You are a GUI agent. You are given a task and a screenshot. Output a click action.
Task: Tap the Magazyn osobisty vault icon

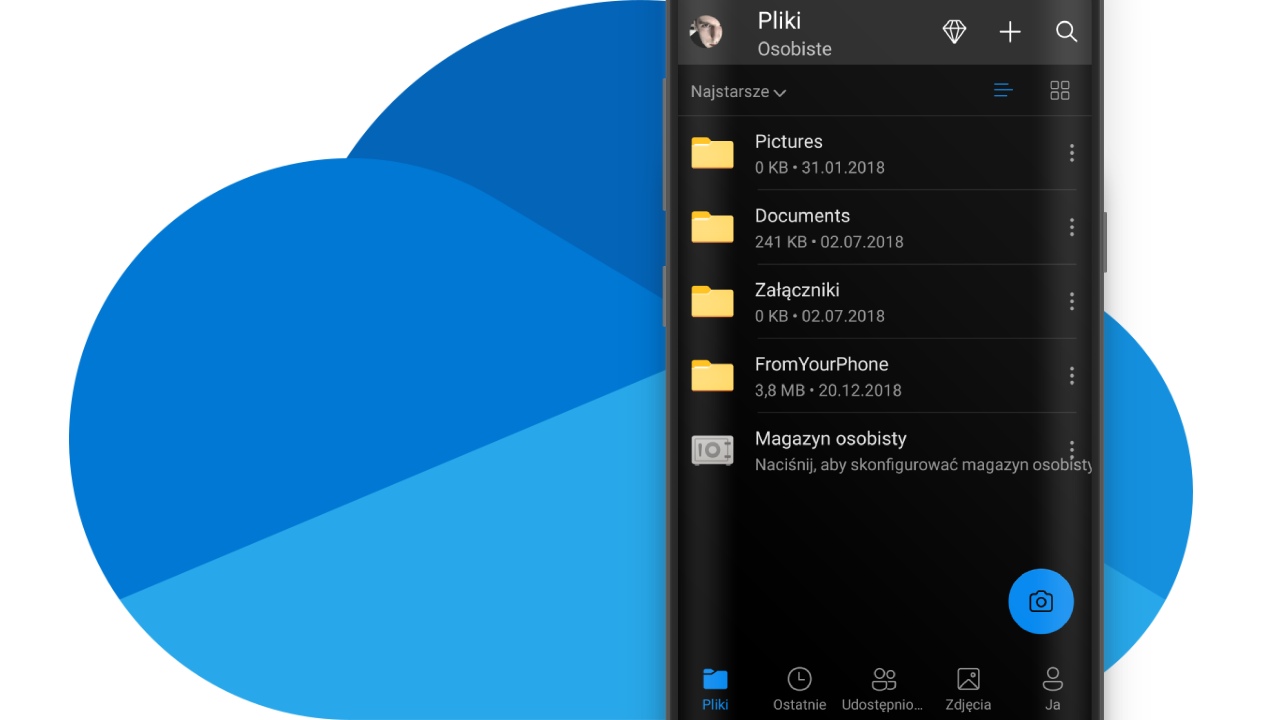tap(712, 450)
